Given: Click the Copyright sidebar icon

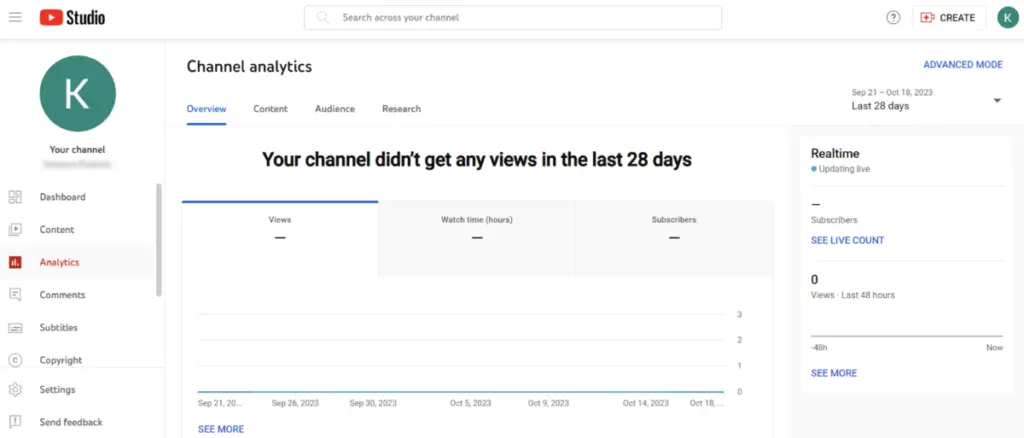Looking at the screenshot, I should coord(15,360).
